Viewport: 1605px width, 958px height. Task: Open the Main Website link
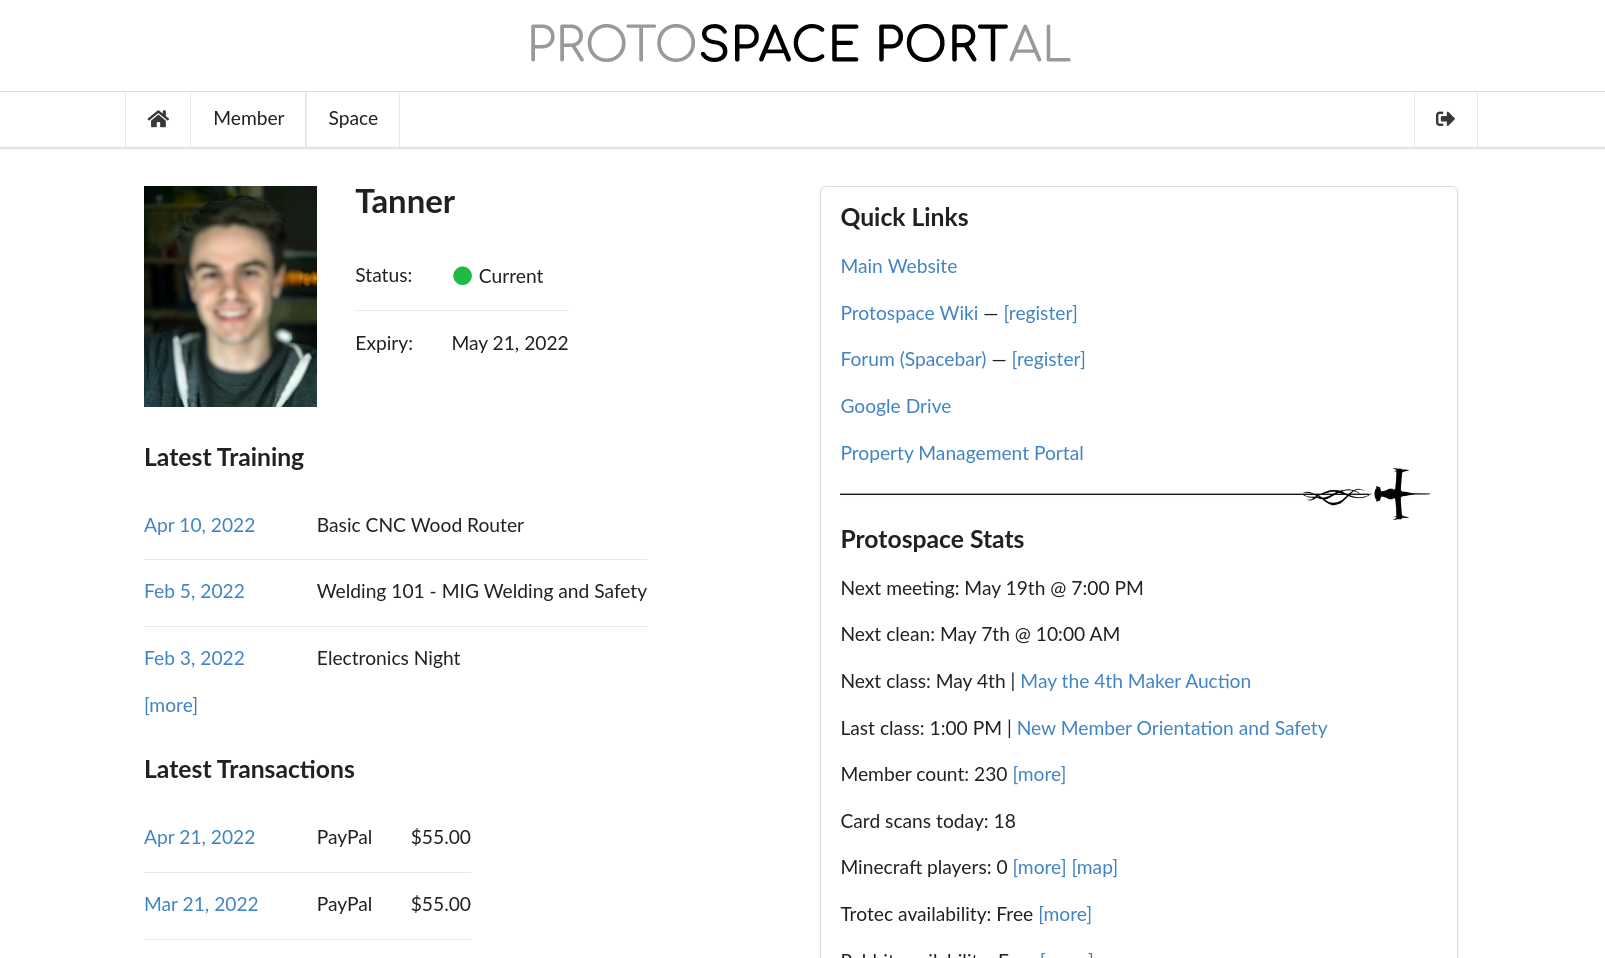click(898, 266)
